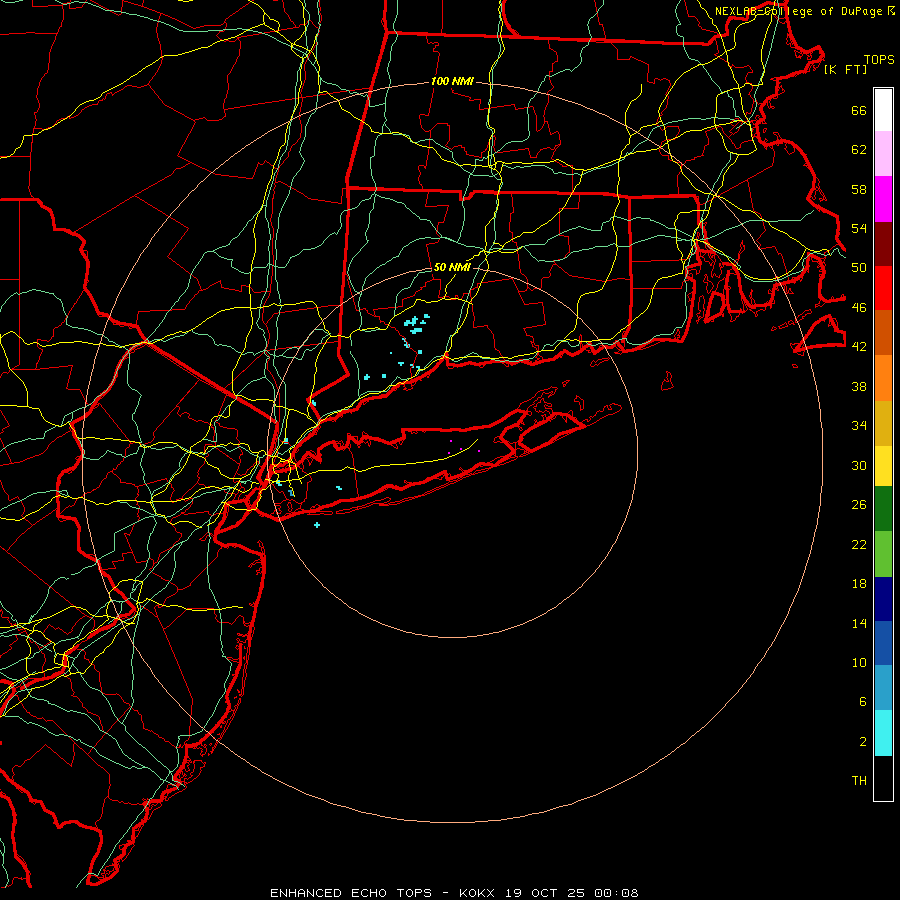Click the 100 NMI range ring label

coord(452,81)
